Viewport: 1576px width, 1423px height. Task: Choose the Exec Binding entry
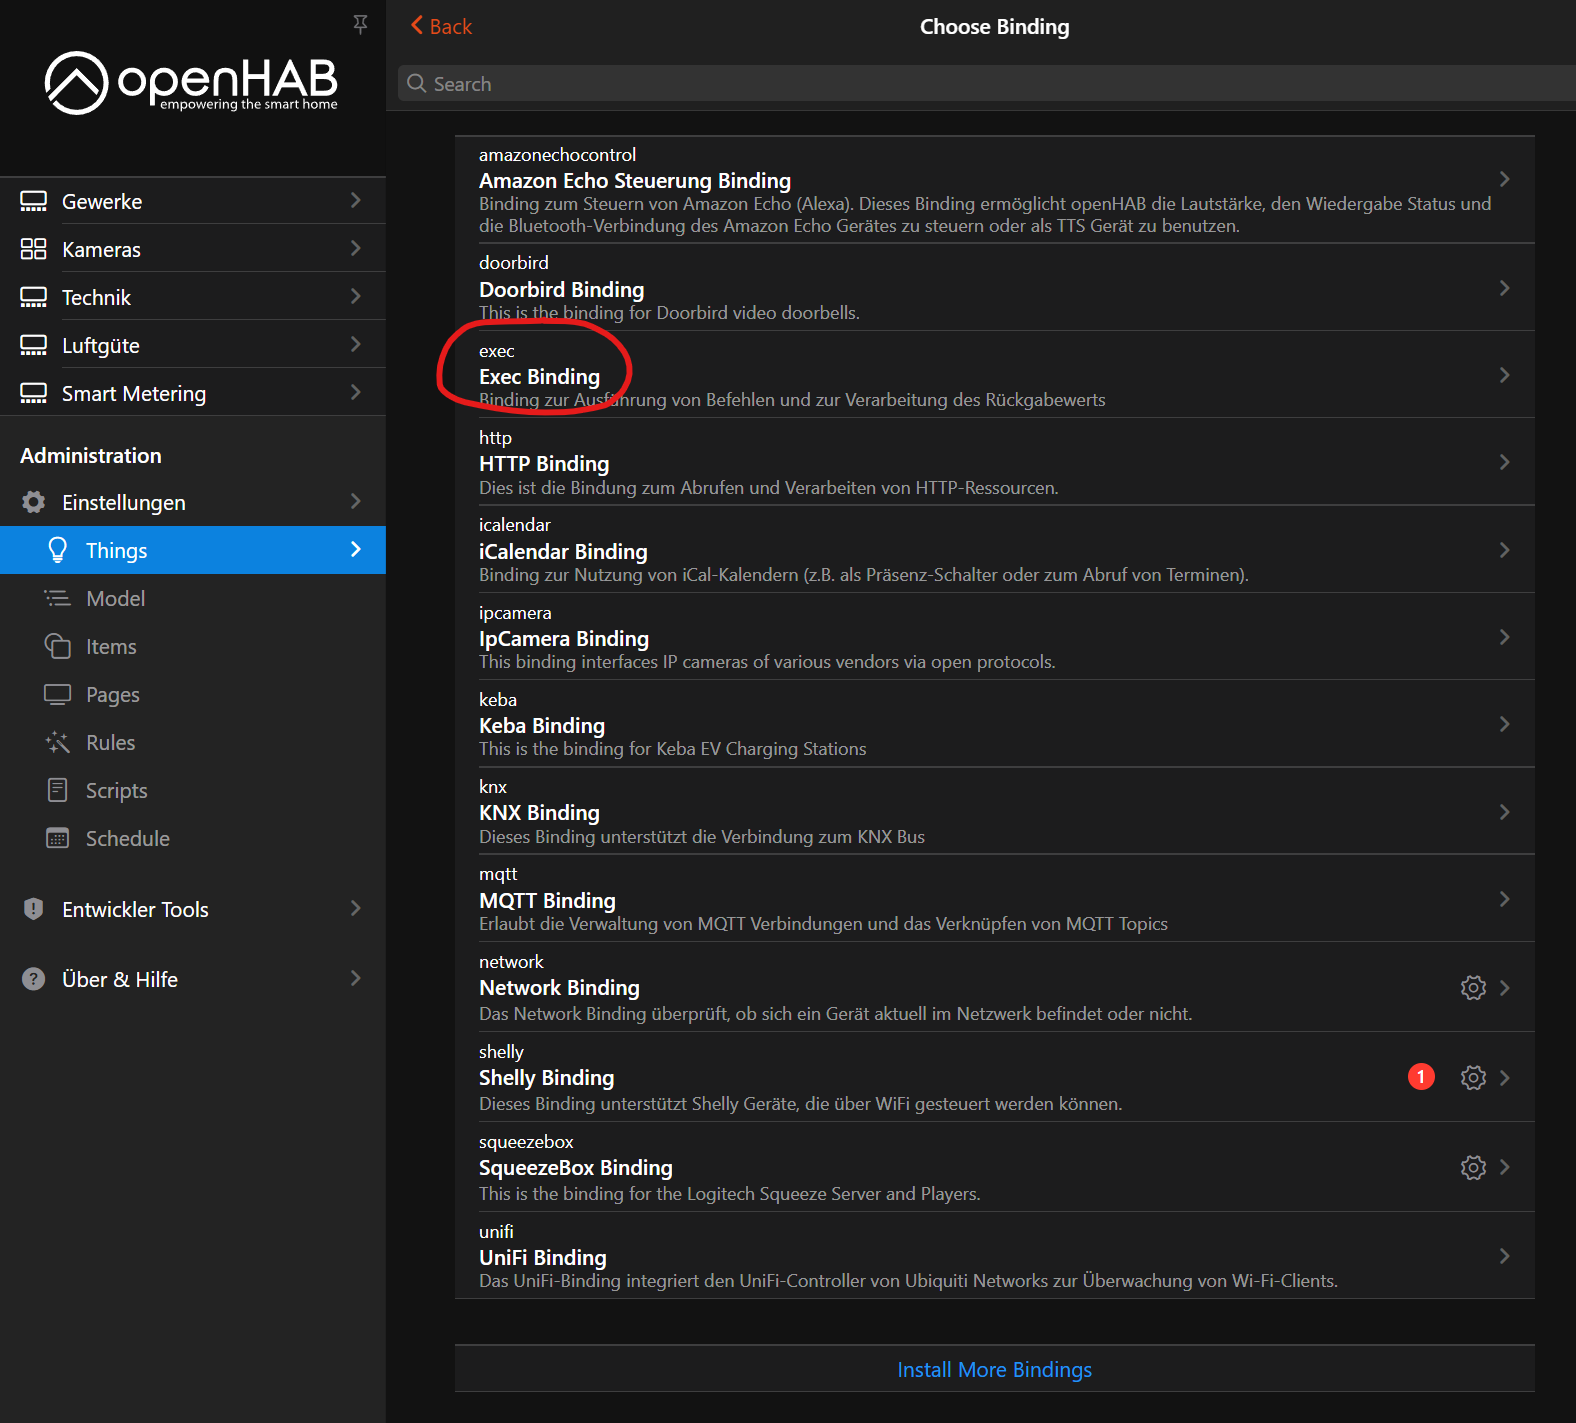pos(995,375)
